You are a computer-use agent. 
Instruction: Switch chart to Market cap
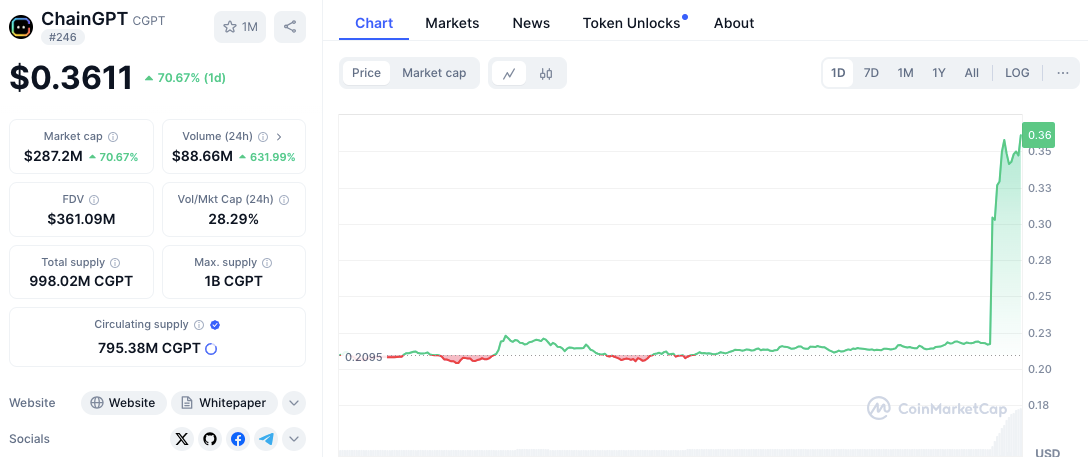(x=434, y=73)
